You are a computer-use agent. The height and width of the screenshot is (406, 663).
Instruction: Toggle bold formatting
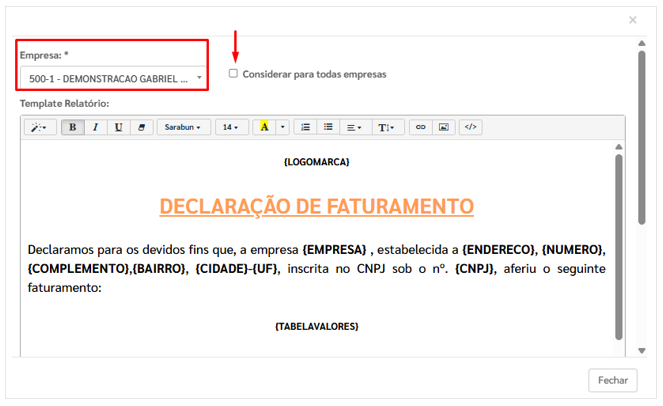tap(72, 128)
